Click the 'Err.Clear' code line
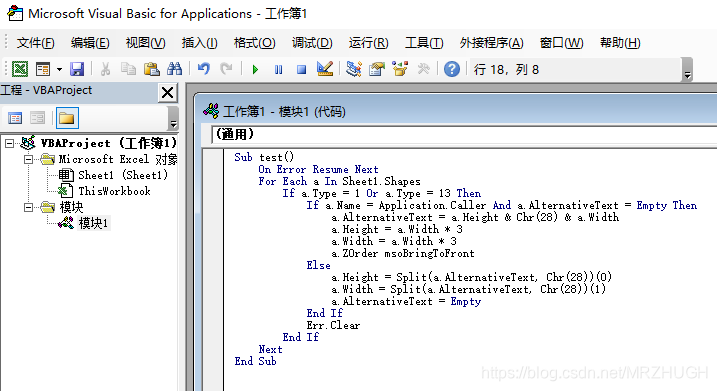This screenshot has height=391, width=717. 333,325
